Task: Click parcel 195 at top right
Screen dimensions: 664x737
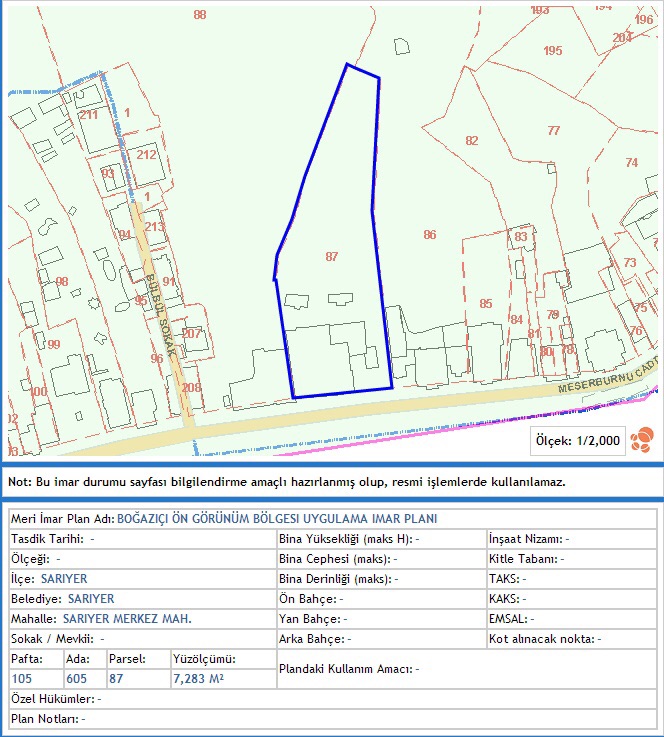Action: coord(552,51)
